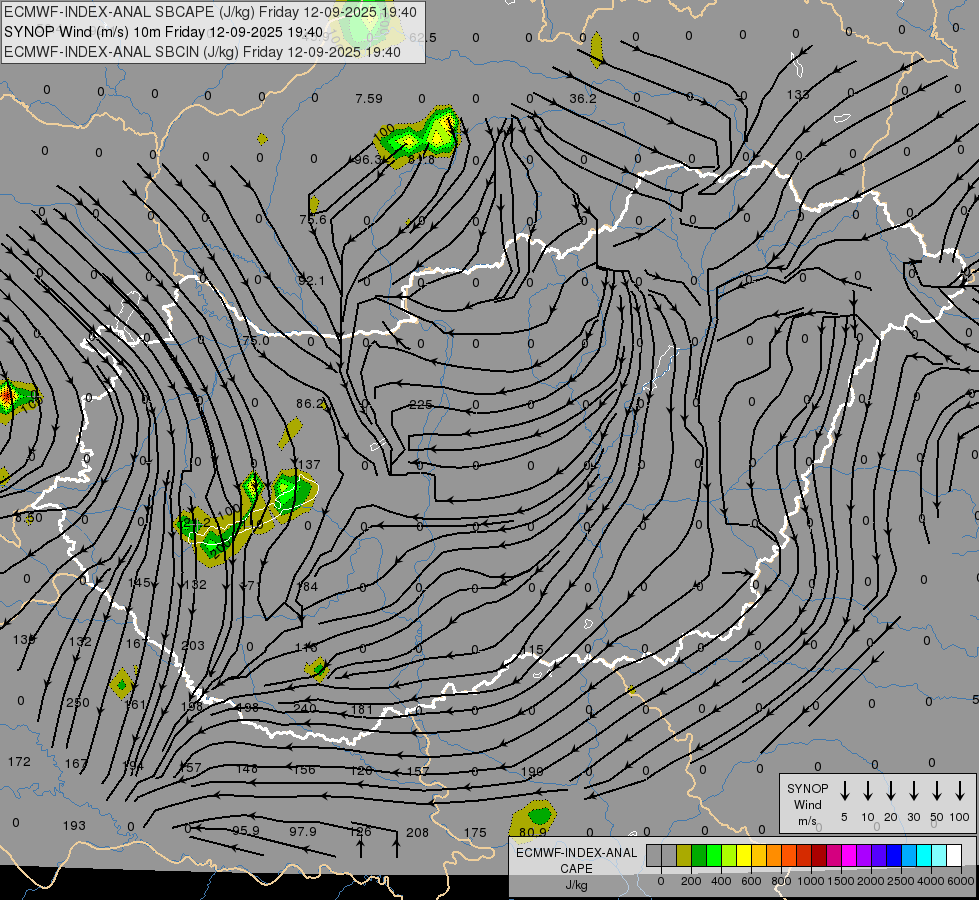Click the 250 value in lower left
Screen dimensions: 979x900
tap(78, 703)
